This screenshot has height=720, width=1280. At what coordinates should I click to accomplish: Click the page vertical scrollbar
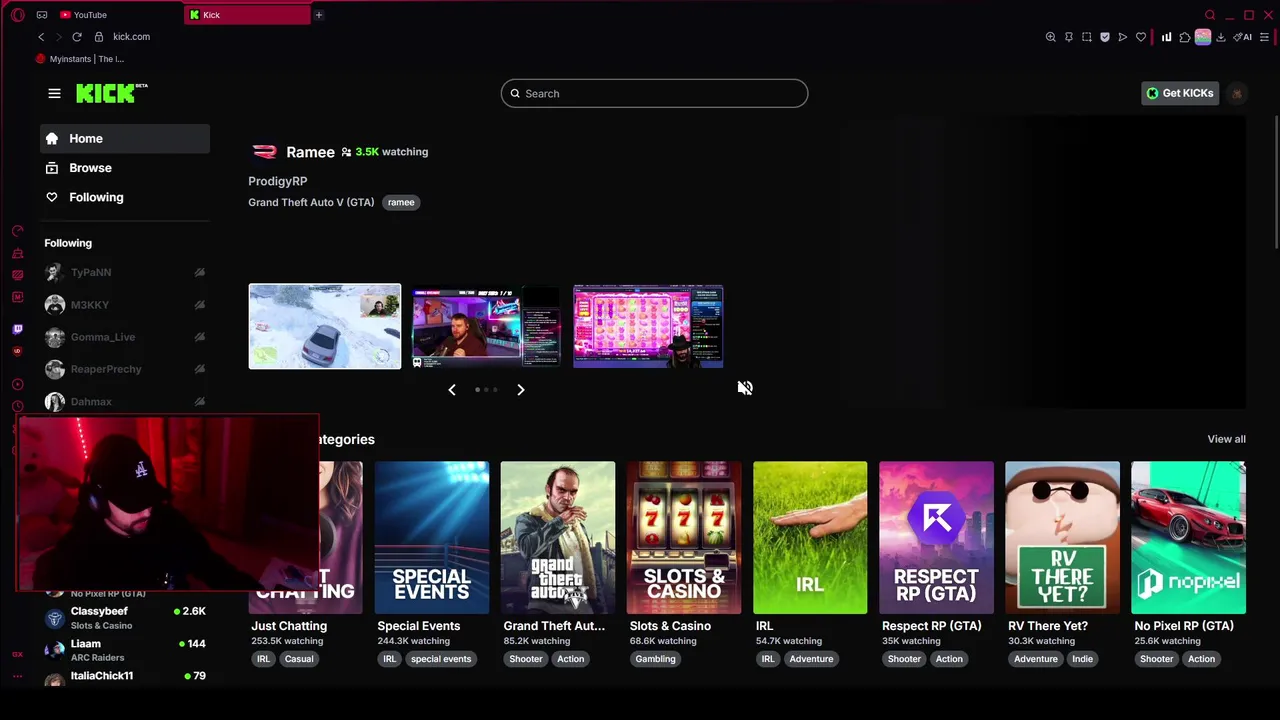[1275, 180]
